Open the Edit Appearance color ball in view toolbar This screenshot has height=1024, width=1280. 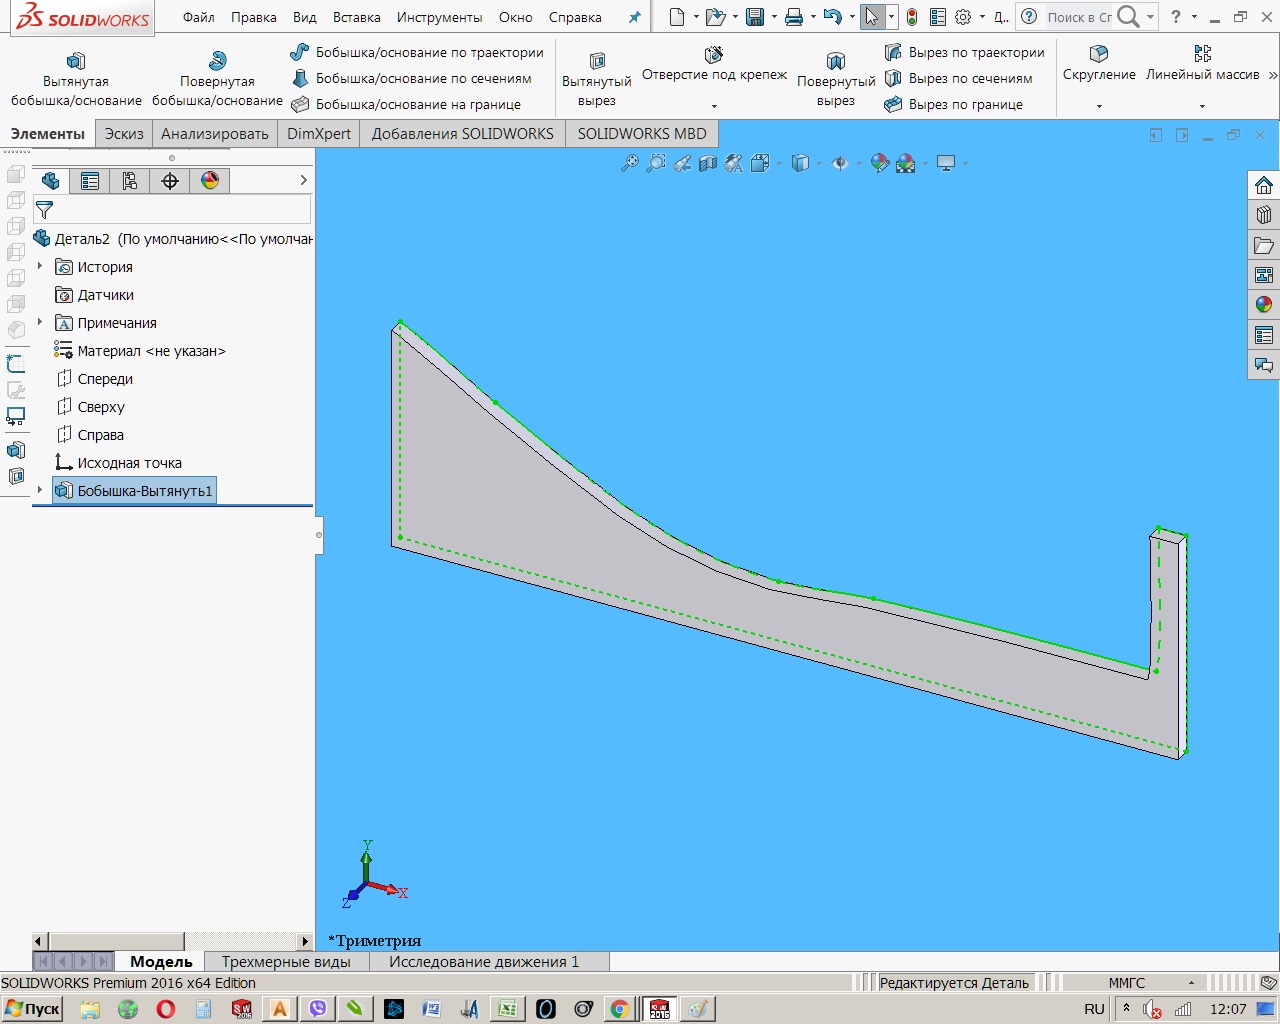(x=880, y=163)
